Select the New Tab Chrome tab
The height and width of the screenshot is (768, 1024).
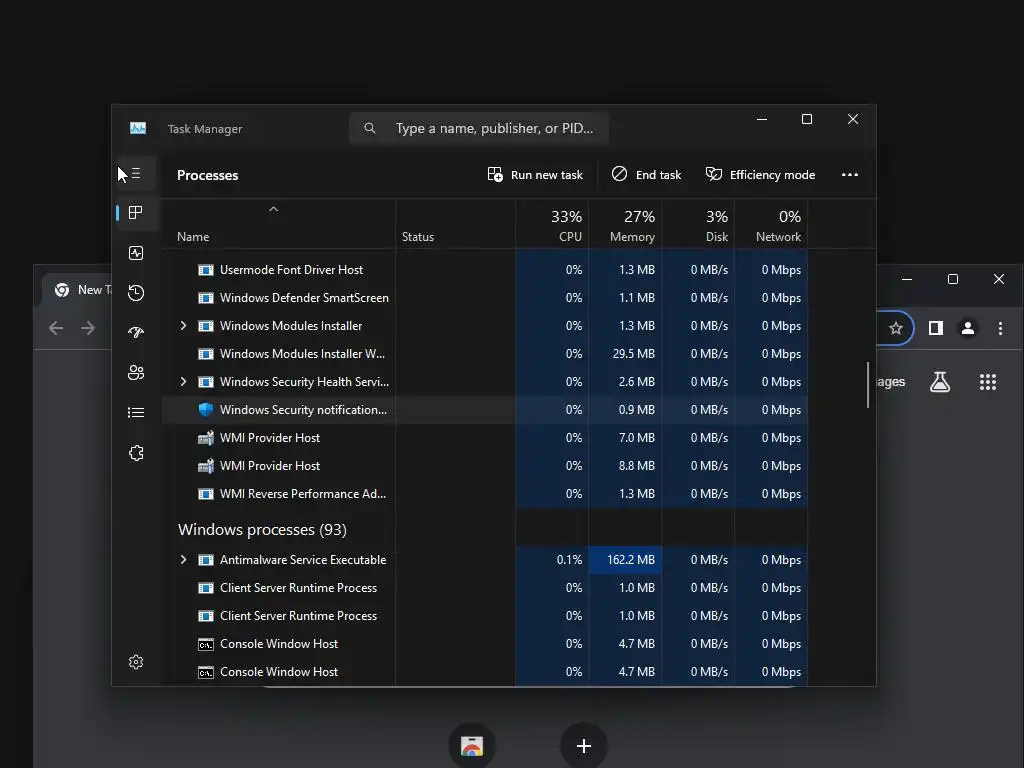click(77, 289)
